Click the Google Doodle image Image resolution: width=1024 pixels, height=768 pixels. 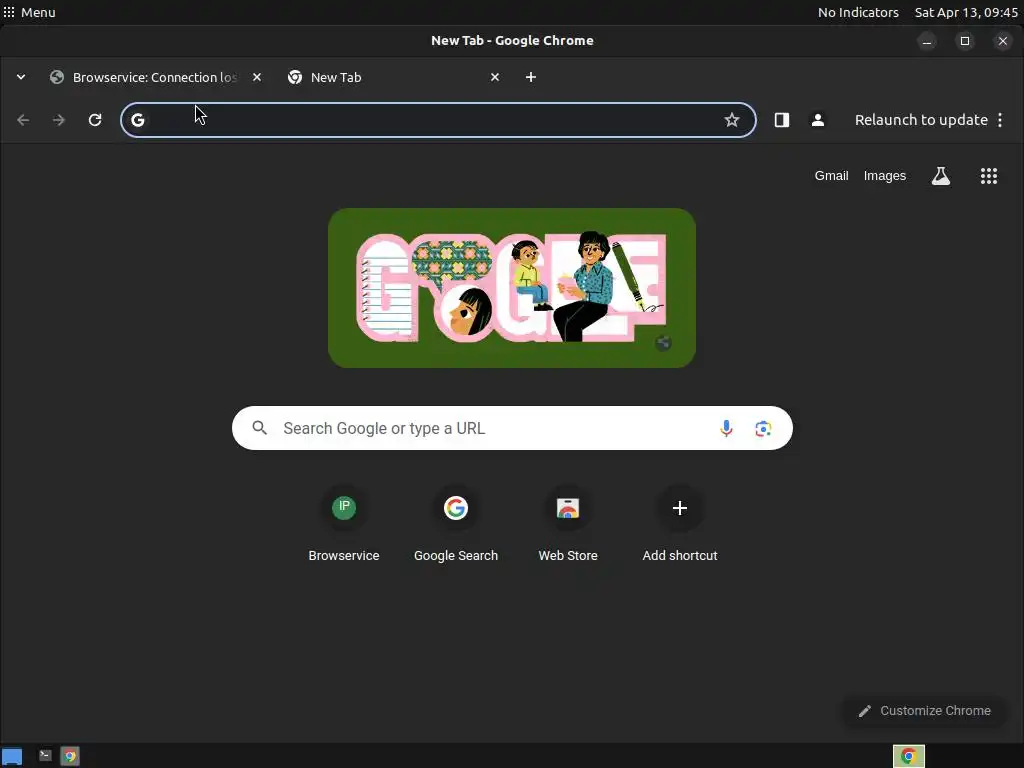click(511, 288)
